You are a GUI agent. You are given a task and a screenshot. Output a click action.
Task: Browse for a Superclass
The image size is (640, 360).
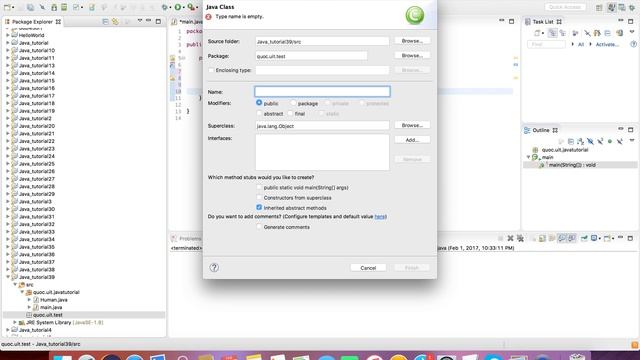pyautogui.click(x=412, y=125)
